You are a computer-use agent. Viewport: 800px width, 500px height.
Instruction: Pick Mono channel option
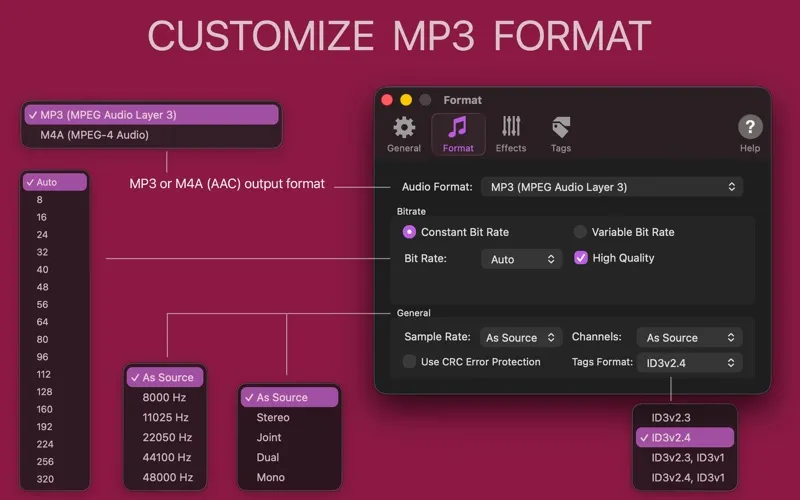(x=289, y=477)
